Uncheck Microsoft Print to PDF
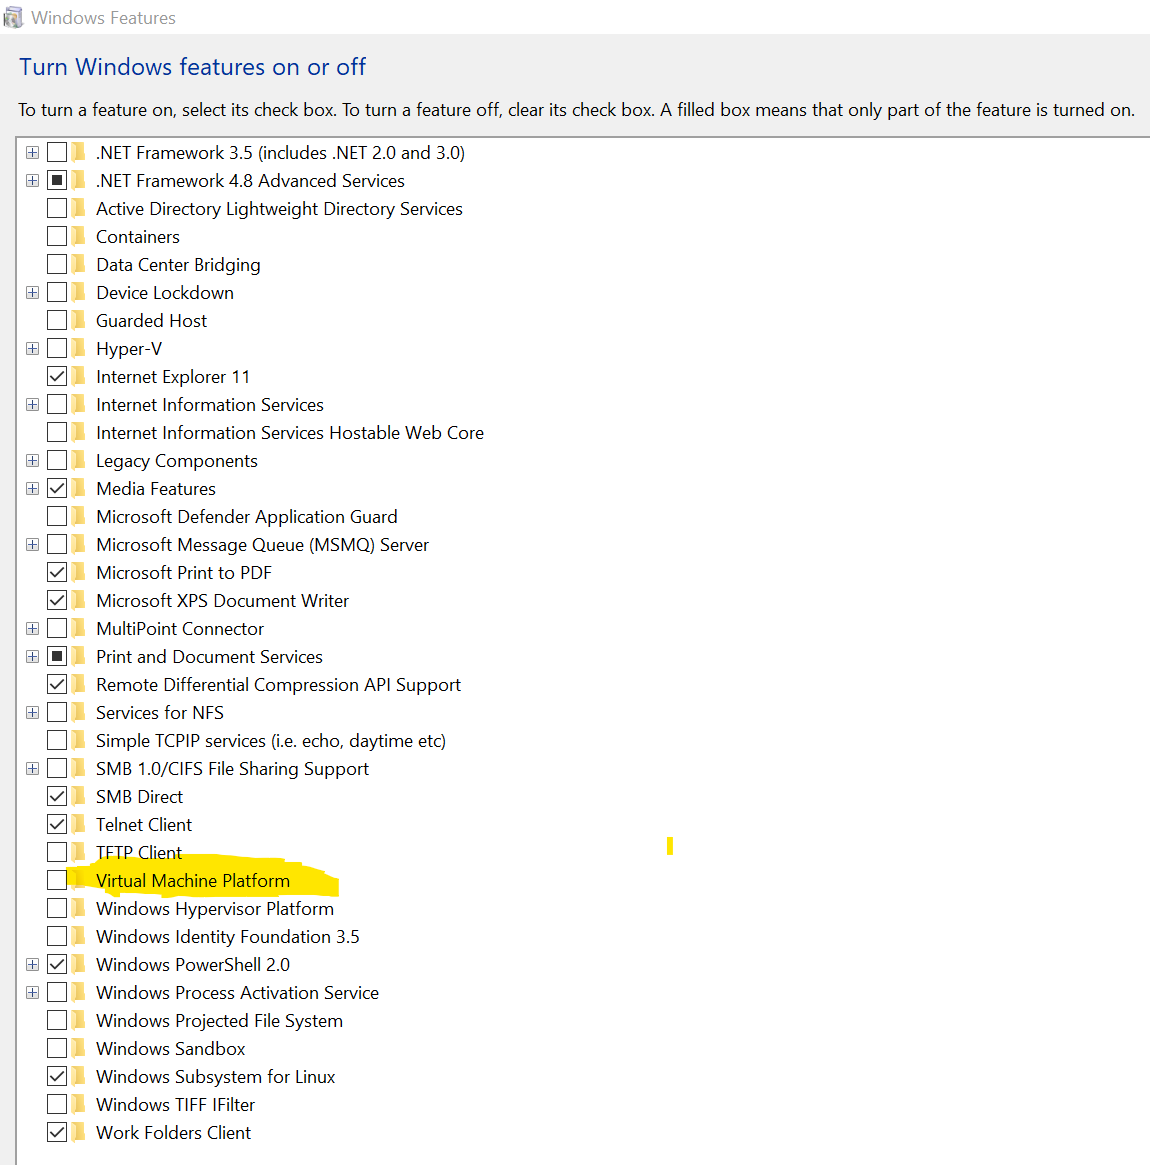The width and height of the screenshot is (1150, 1165). 57,572
